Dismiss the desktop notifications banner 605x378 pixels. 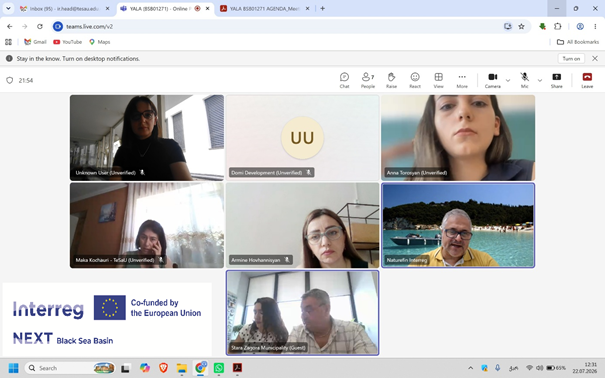595,59
